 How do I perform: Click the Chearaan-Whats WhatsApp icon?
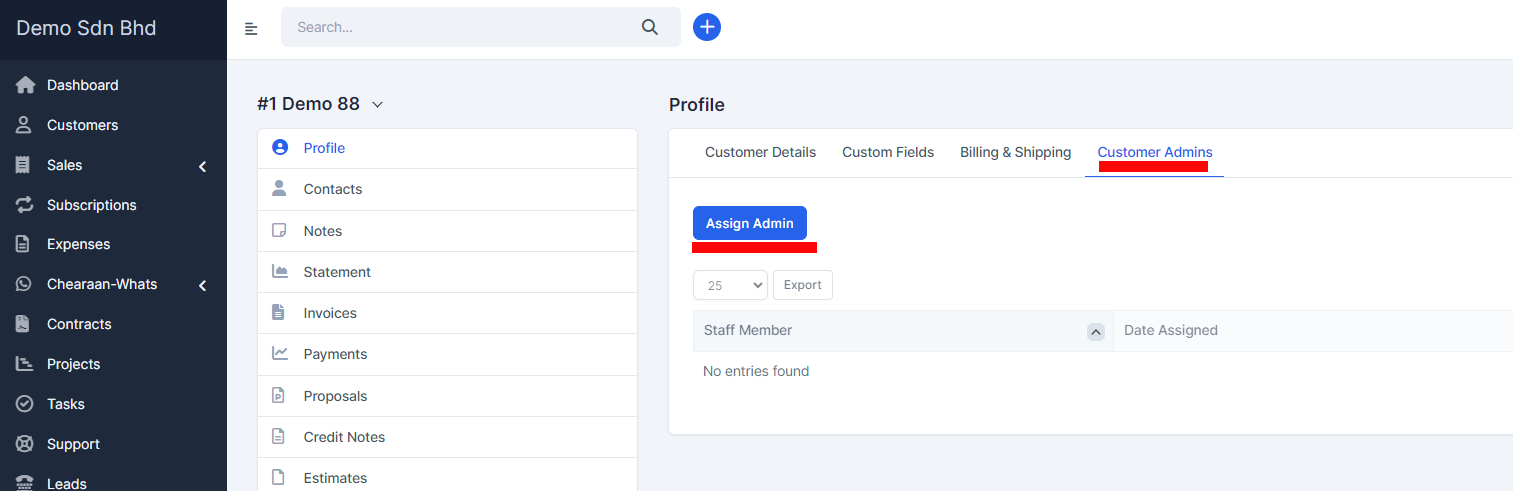click(25, 284)
